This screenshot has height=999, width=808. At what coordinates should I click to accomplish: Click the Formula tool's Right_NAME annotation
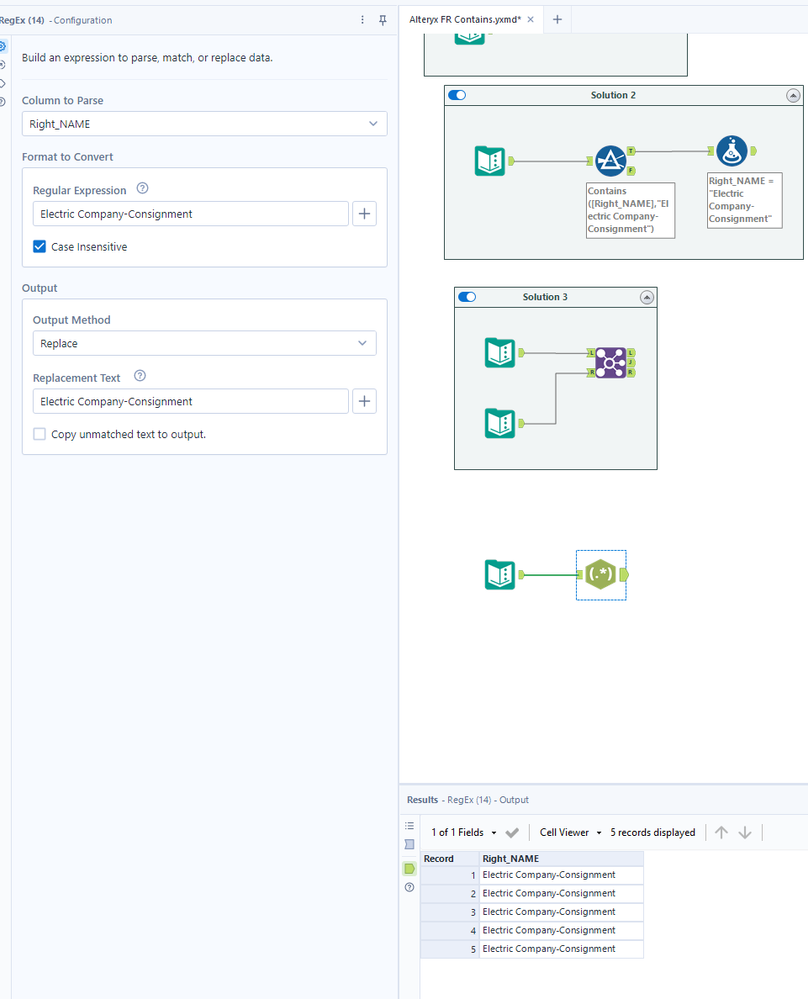pyautogui.click(x=744, y=200)
